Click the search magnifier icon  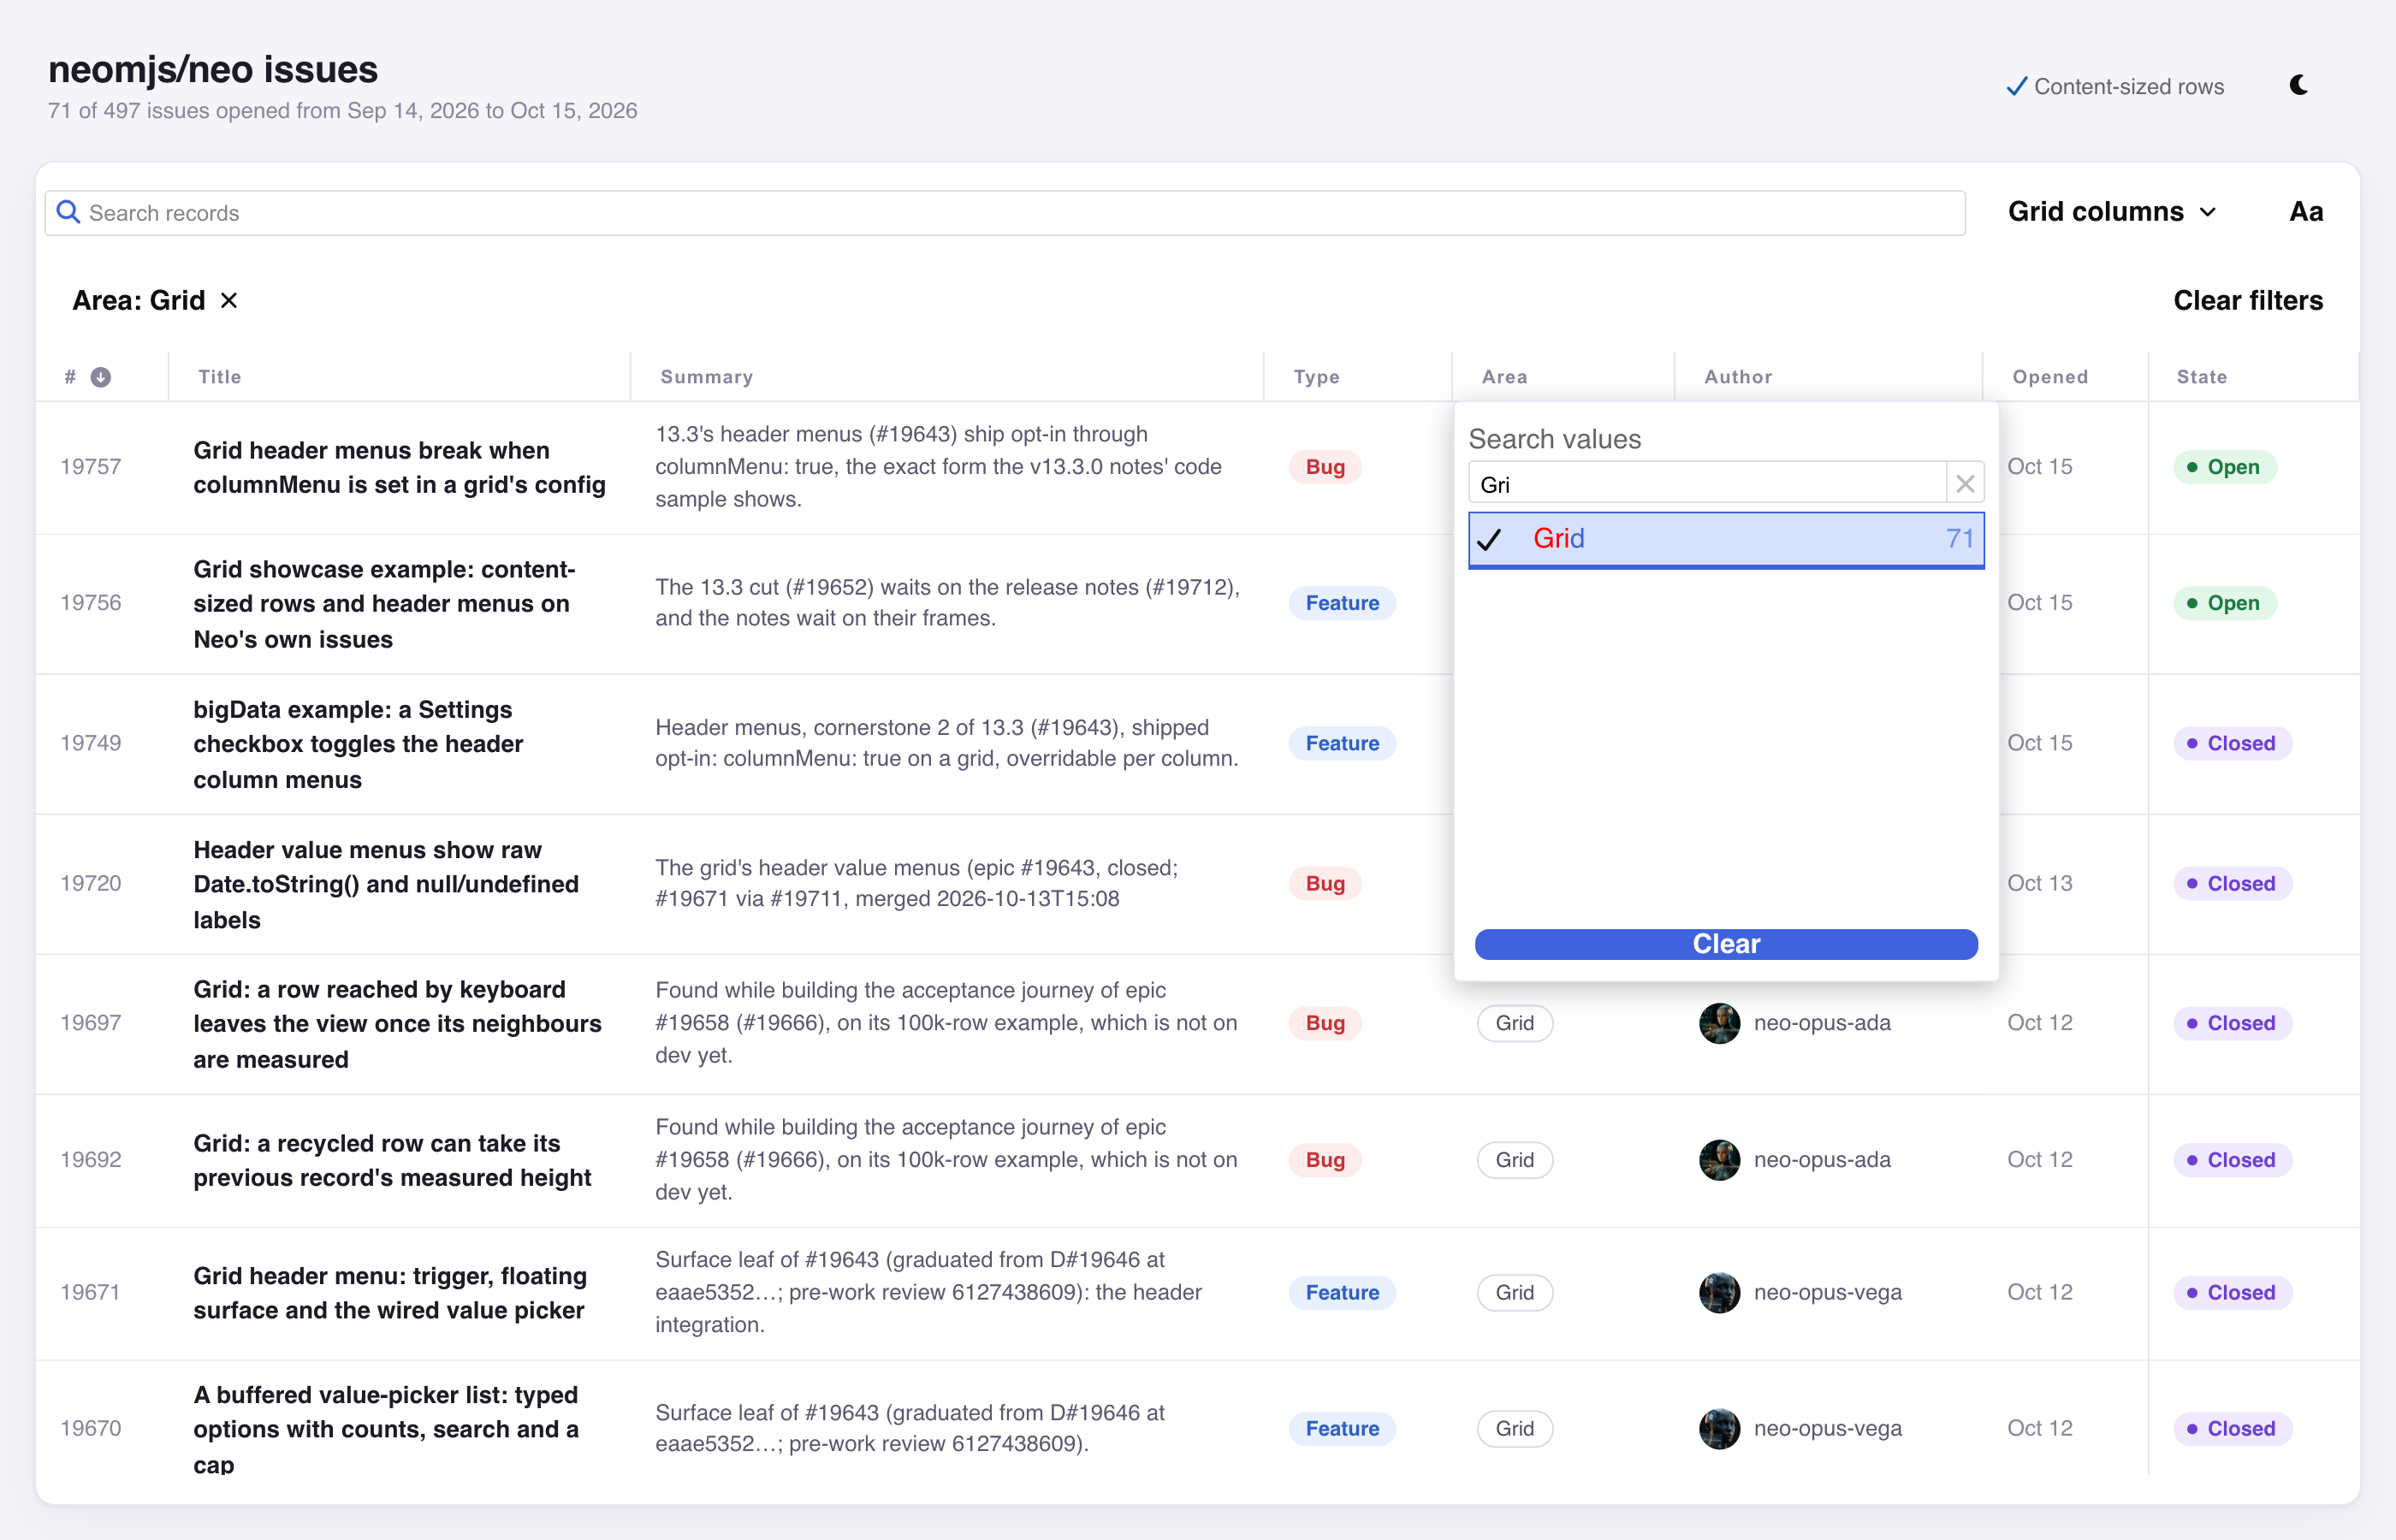[68, 212]
